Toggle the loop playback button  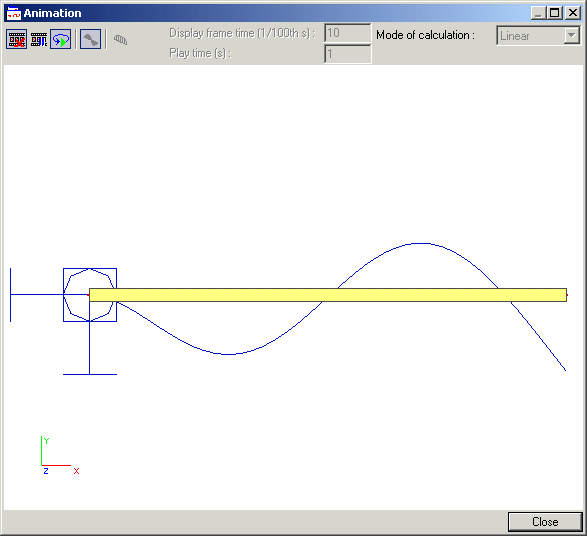(61, 40)
